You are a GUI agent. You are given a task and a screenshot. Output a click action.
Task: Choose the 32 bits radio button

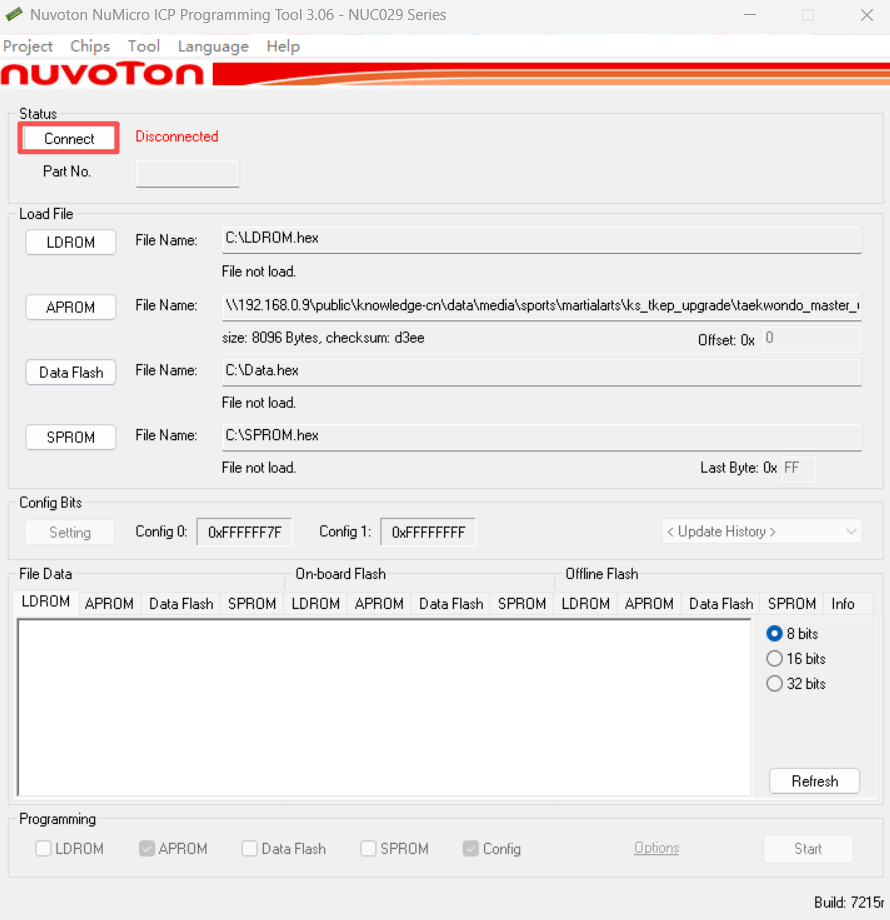click(x=774, y=684)
